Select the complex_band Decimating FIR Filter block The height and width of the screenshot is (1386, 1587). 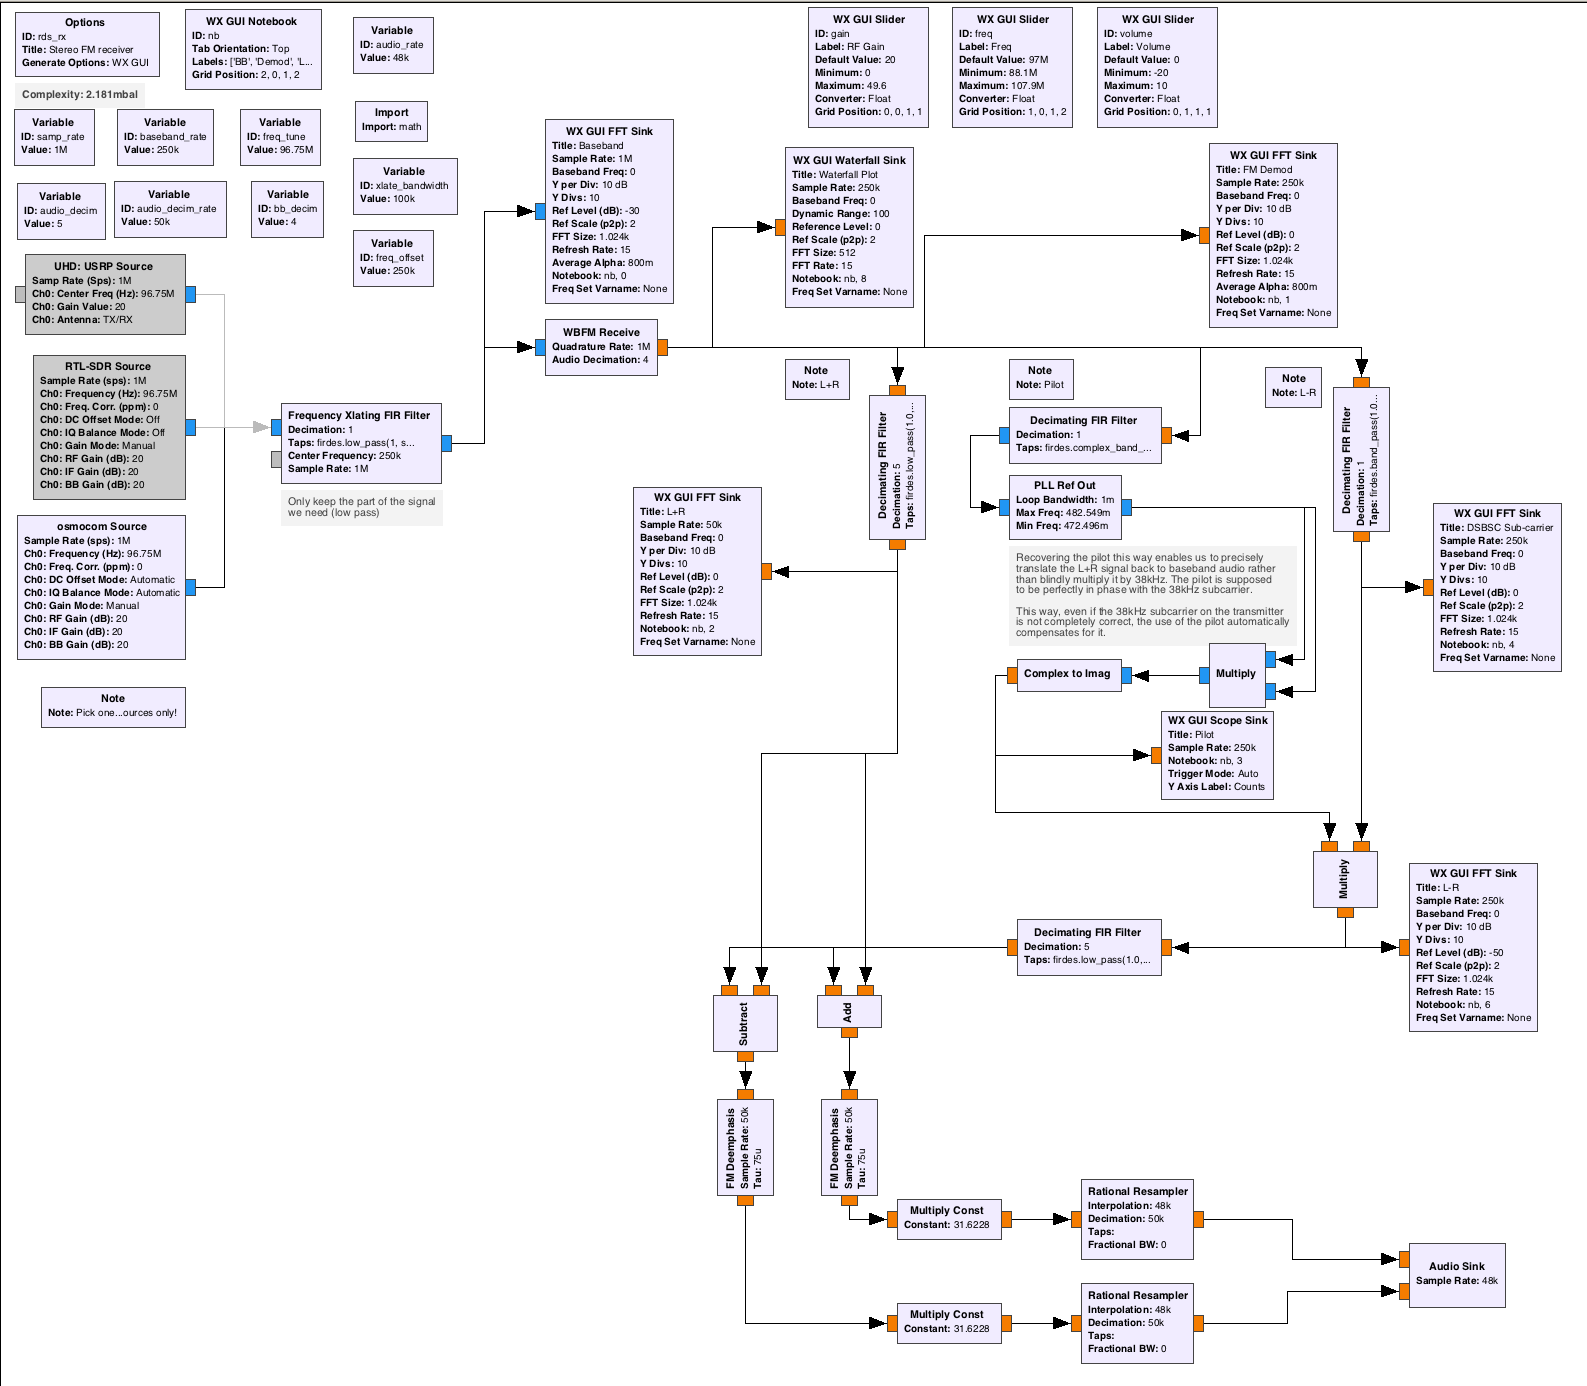[x=1085, y=435]
